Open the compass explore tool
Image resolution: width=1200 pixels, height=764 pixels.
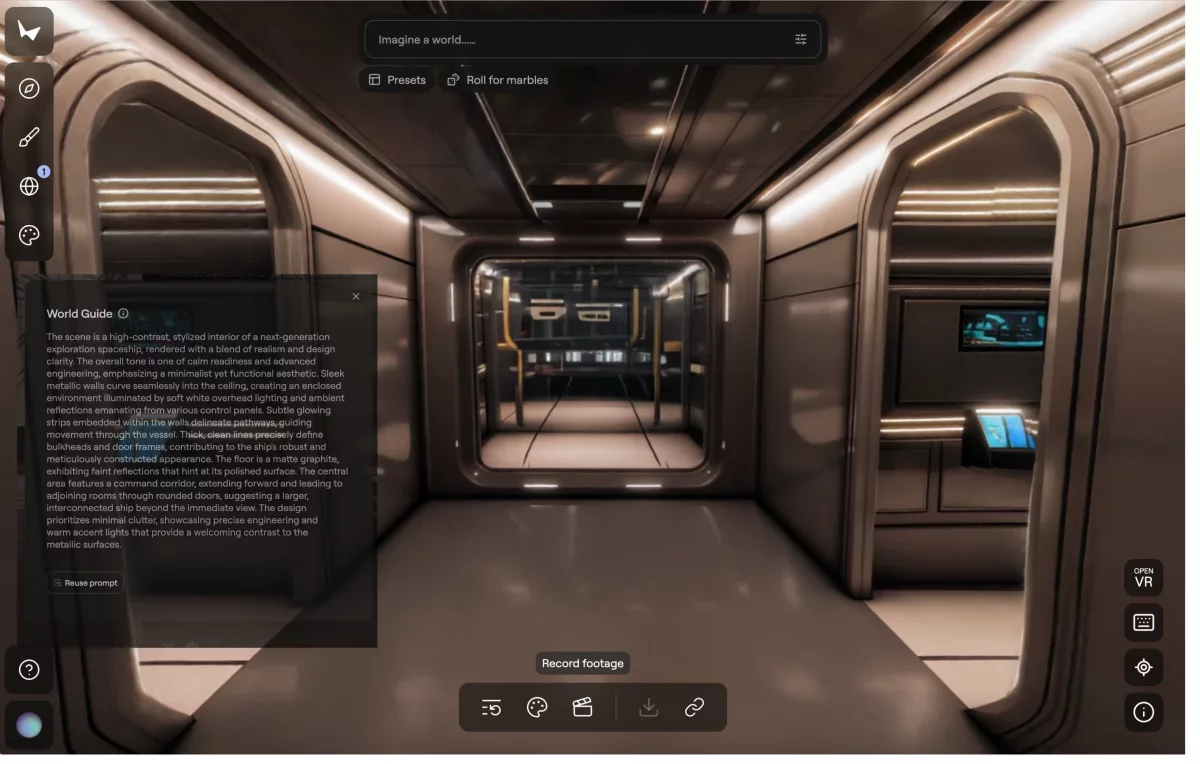click(28, 88)
